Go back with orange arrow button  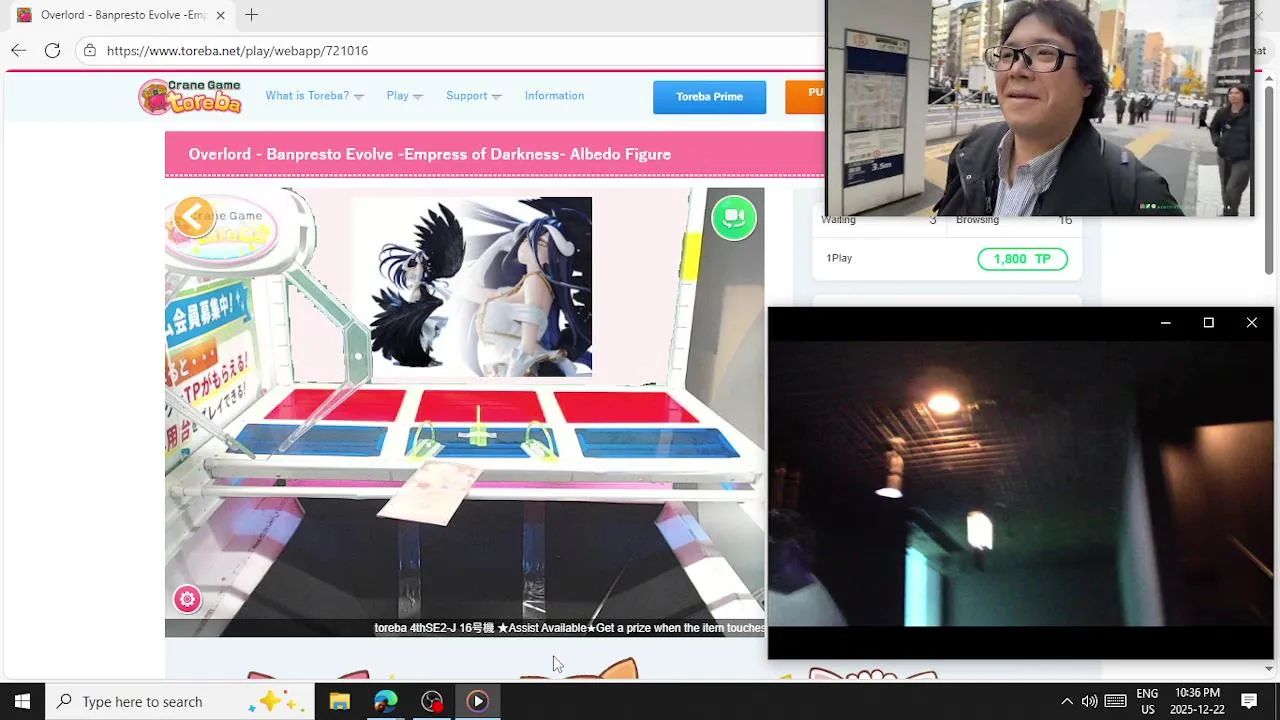coord(193,216)
